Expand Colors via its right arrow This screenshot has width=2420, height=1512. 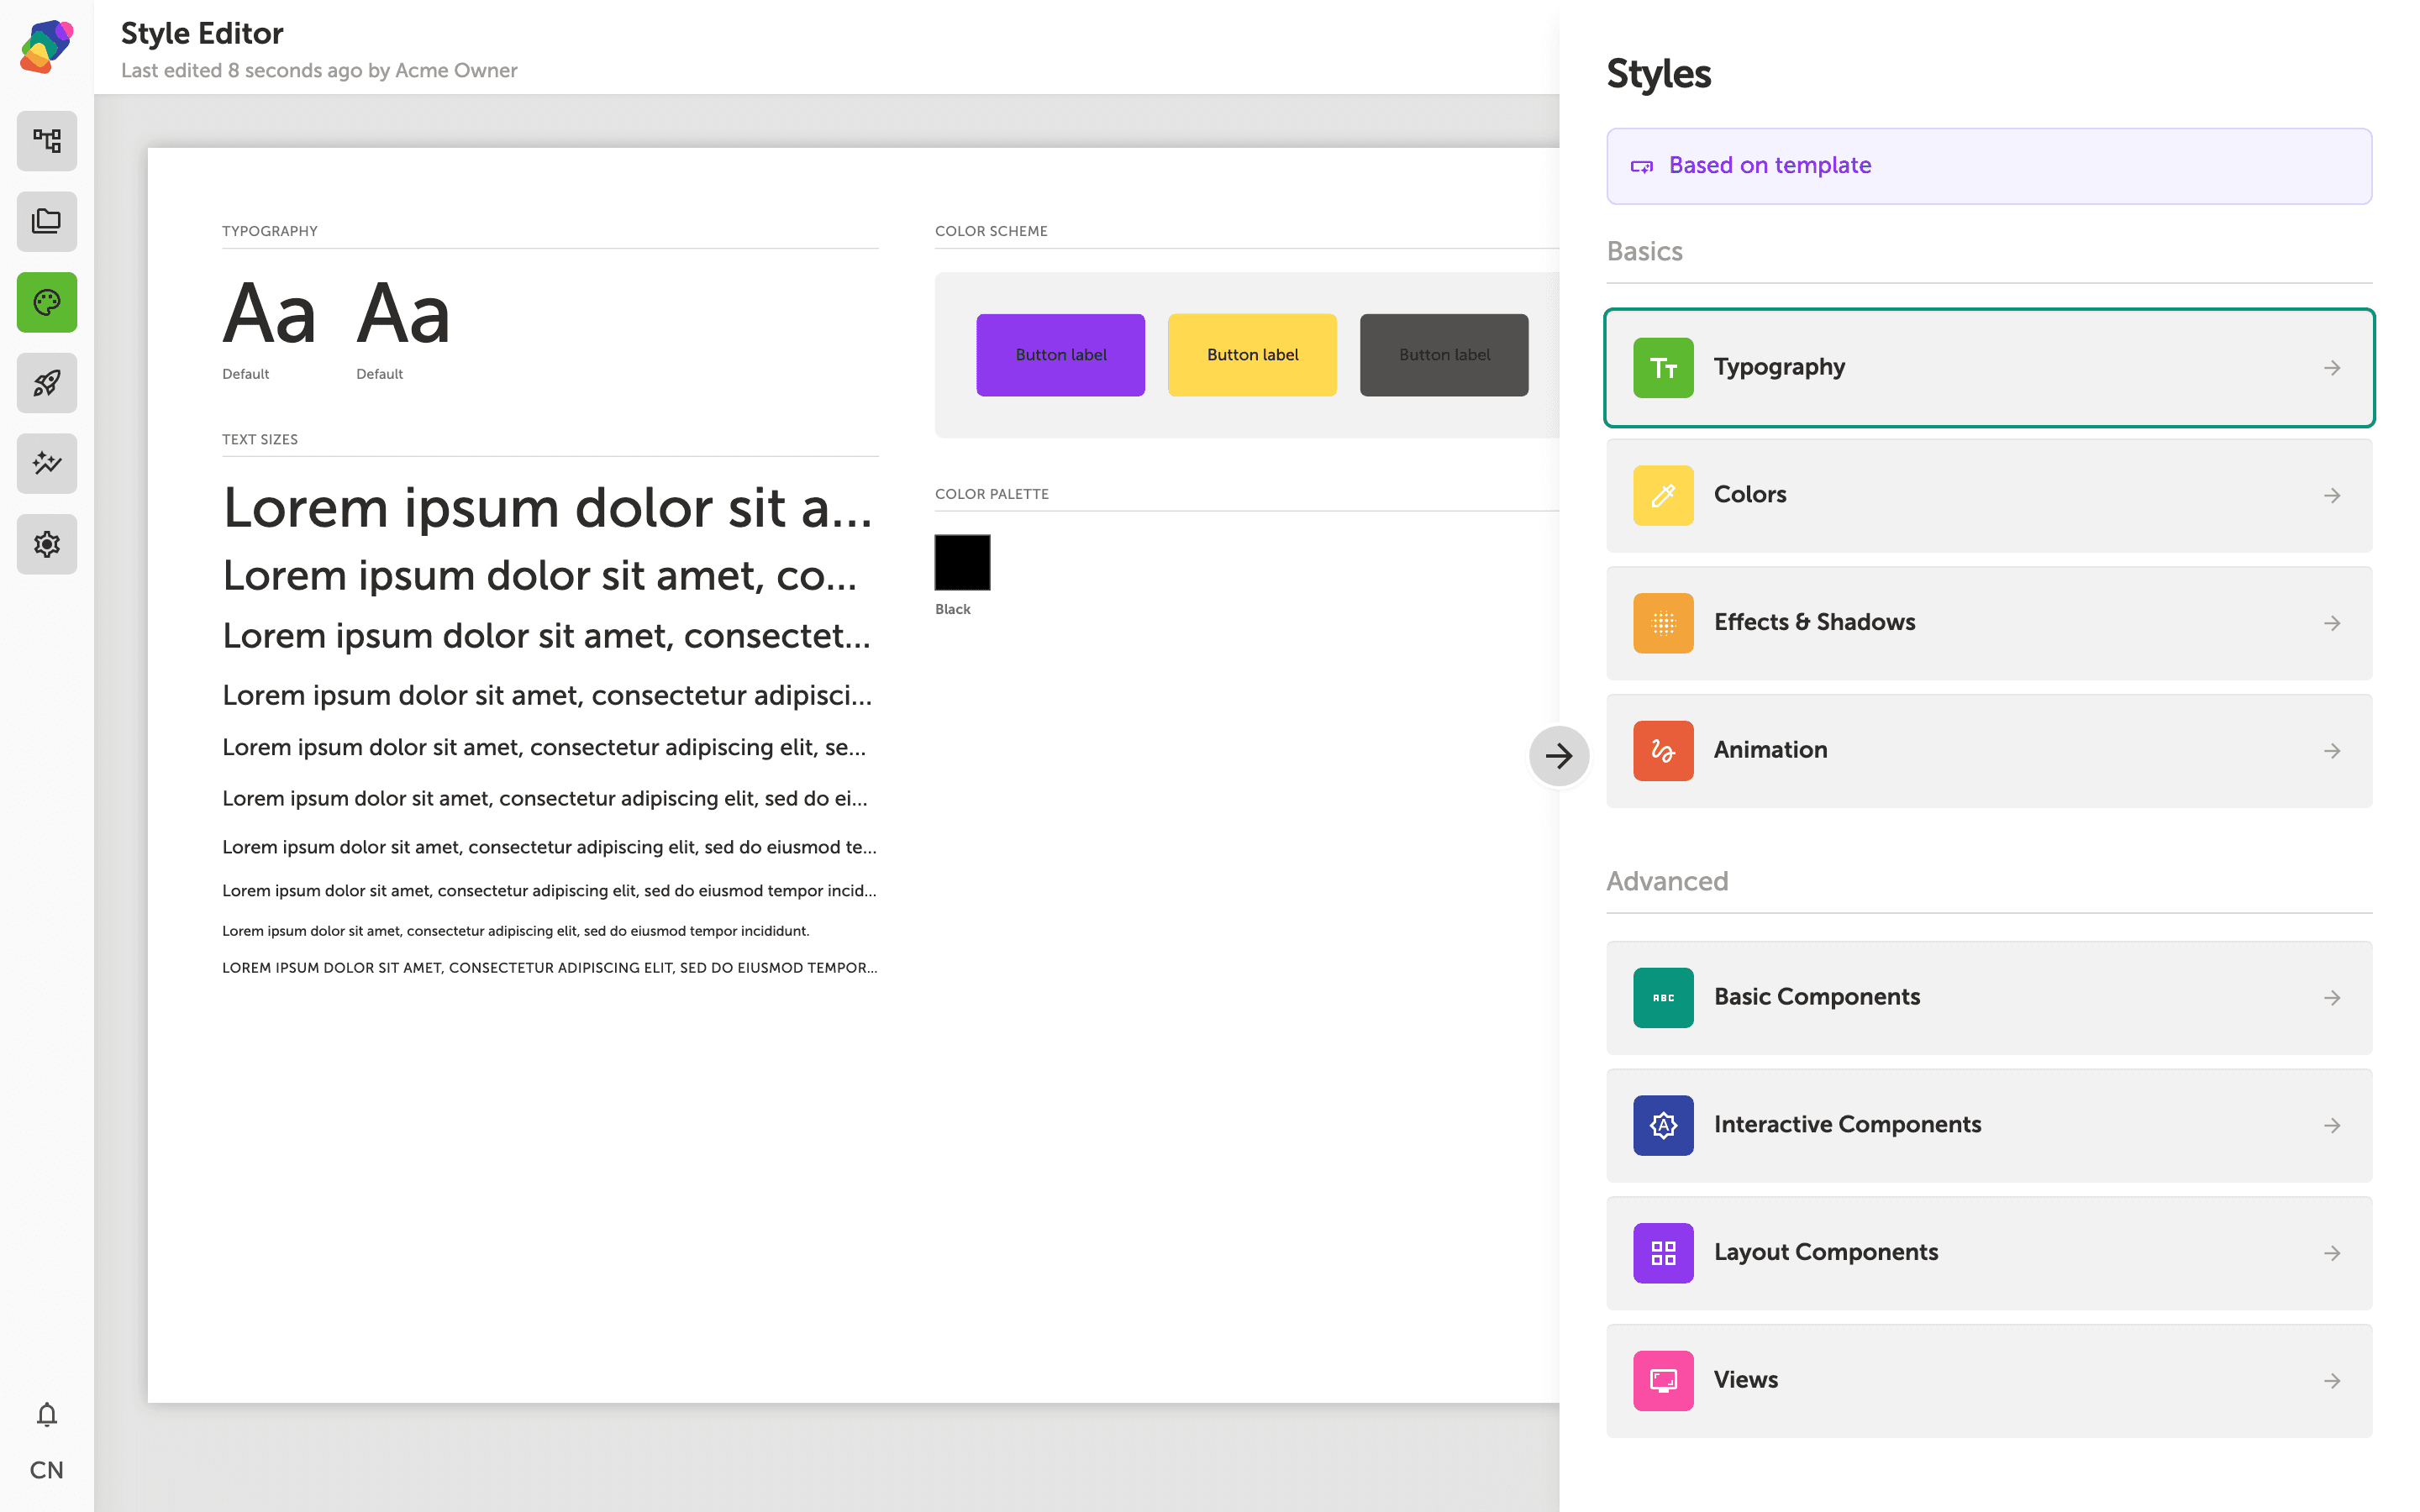point(2332,495)
